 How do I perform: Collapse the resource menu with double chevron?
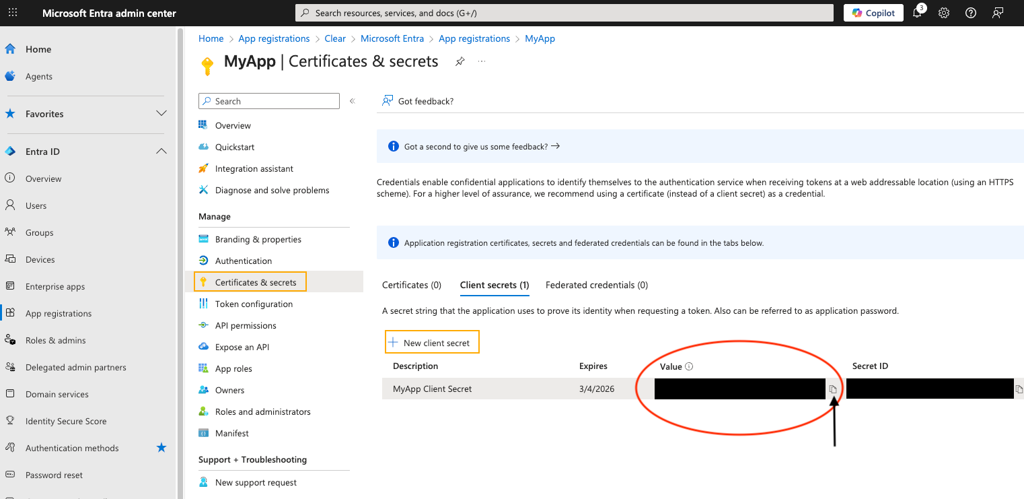352,101
